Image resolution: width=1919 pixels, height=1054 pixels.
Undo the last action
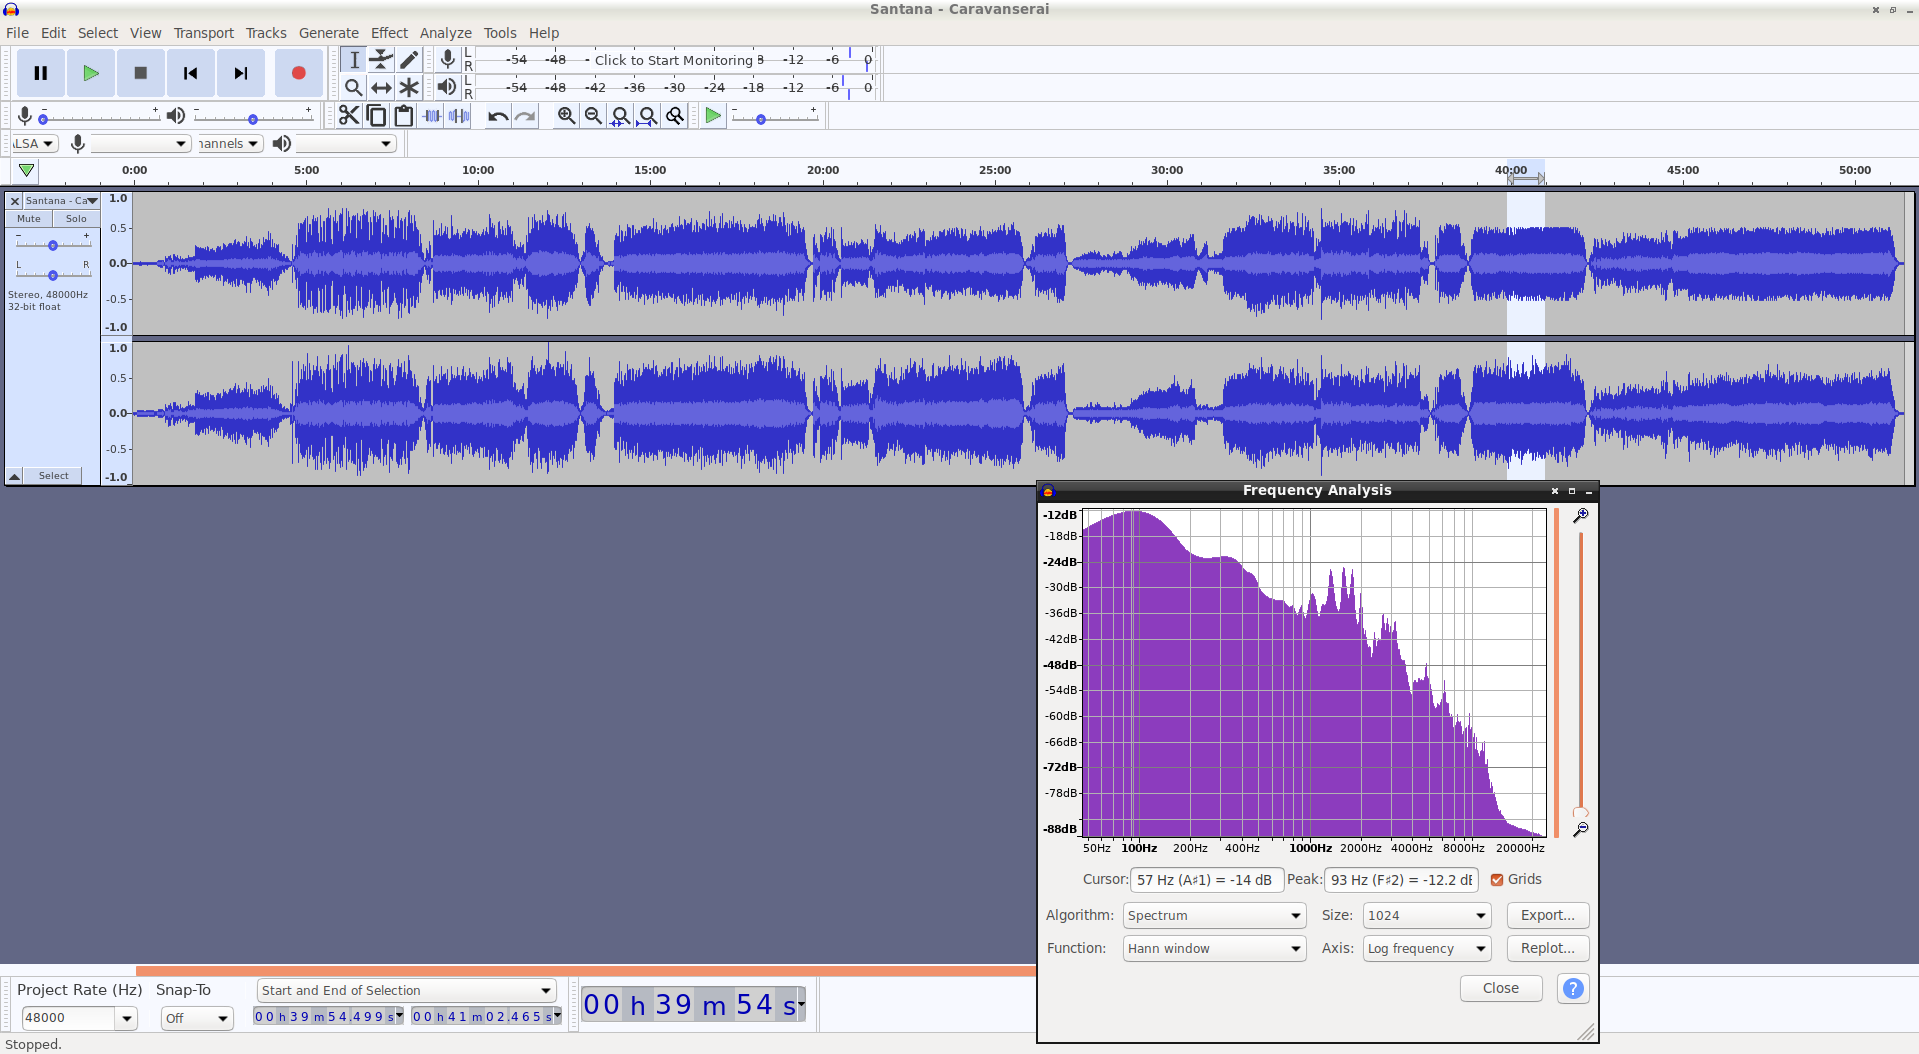tap(498, 116)
